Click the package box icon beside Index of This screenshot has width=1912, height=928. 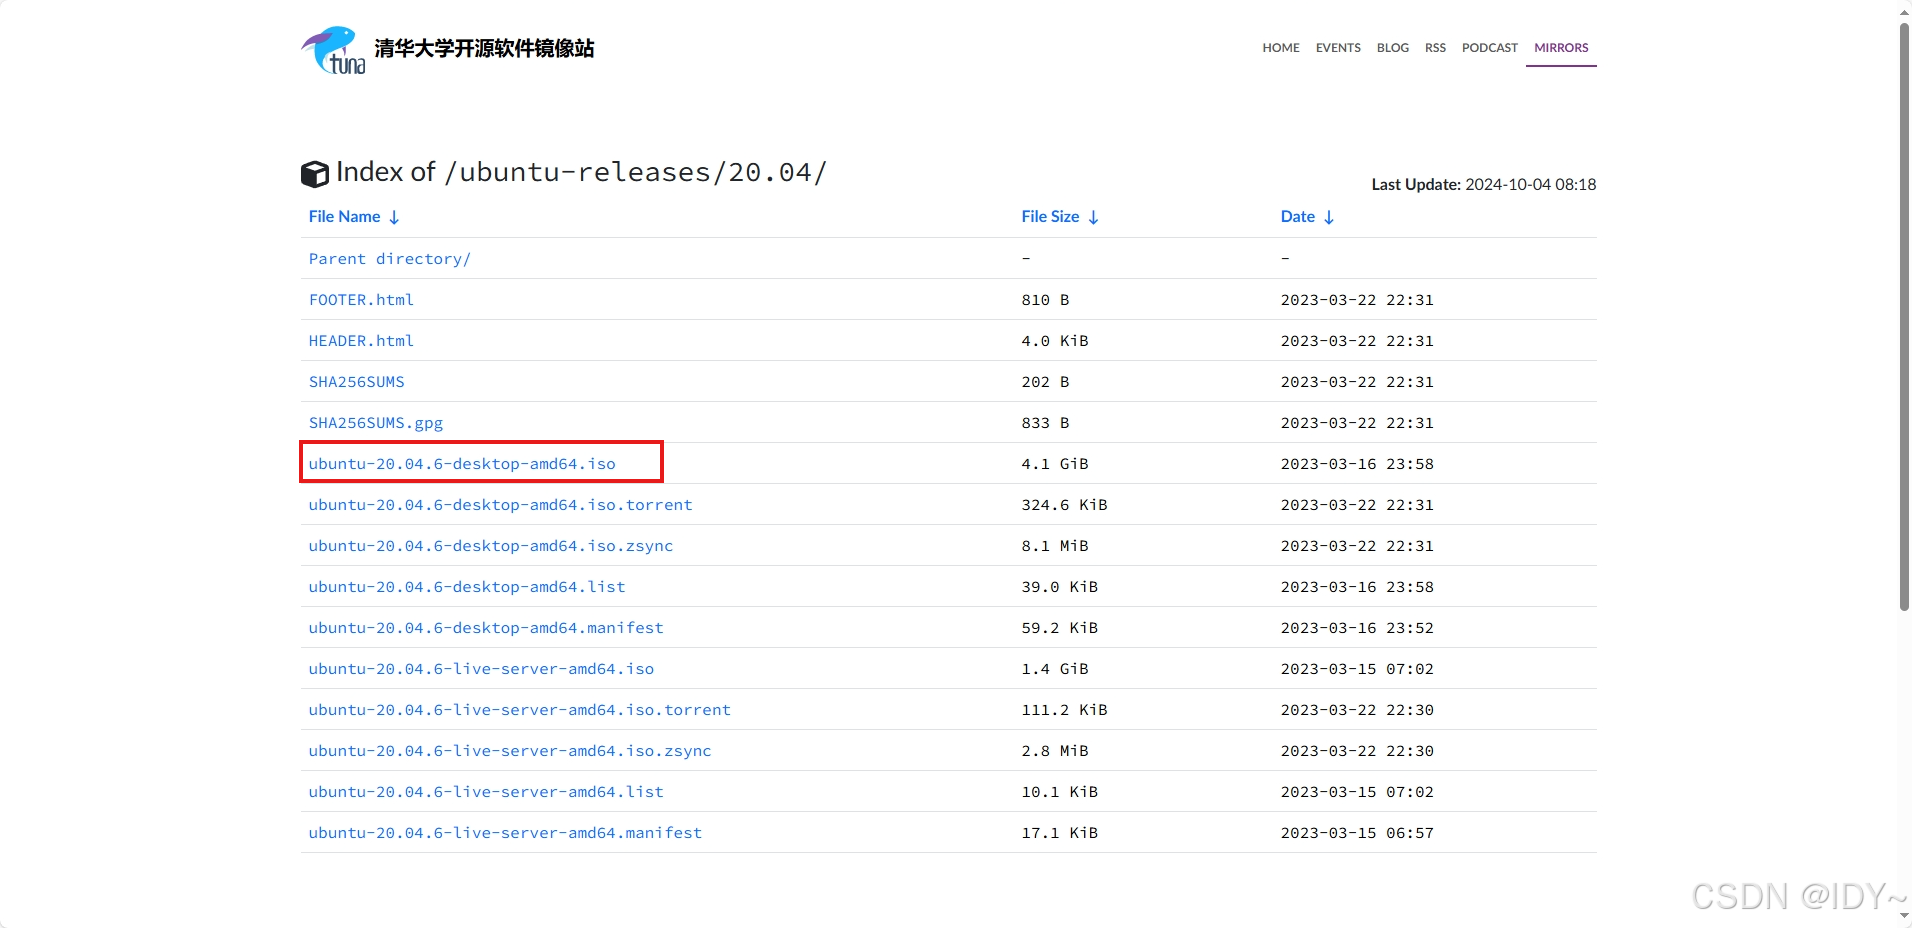(315, 174)
